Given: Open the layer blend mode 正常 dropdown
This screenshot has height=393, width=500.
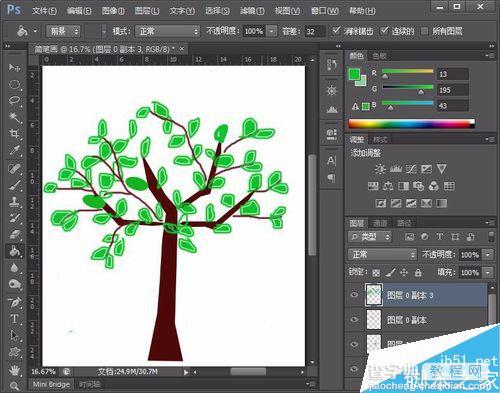Looking at the screenshot, I should click(382, 255).
